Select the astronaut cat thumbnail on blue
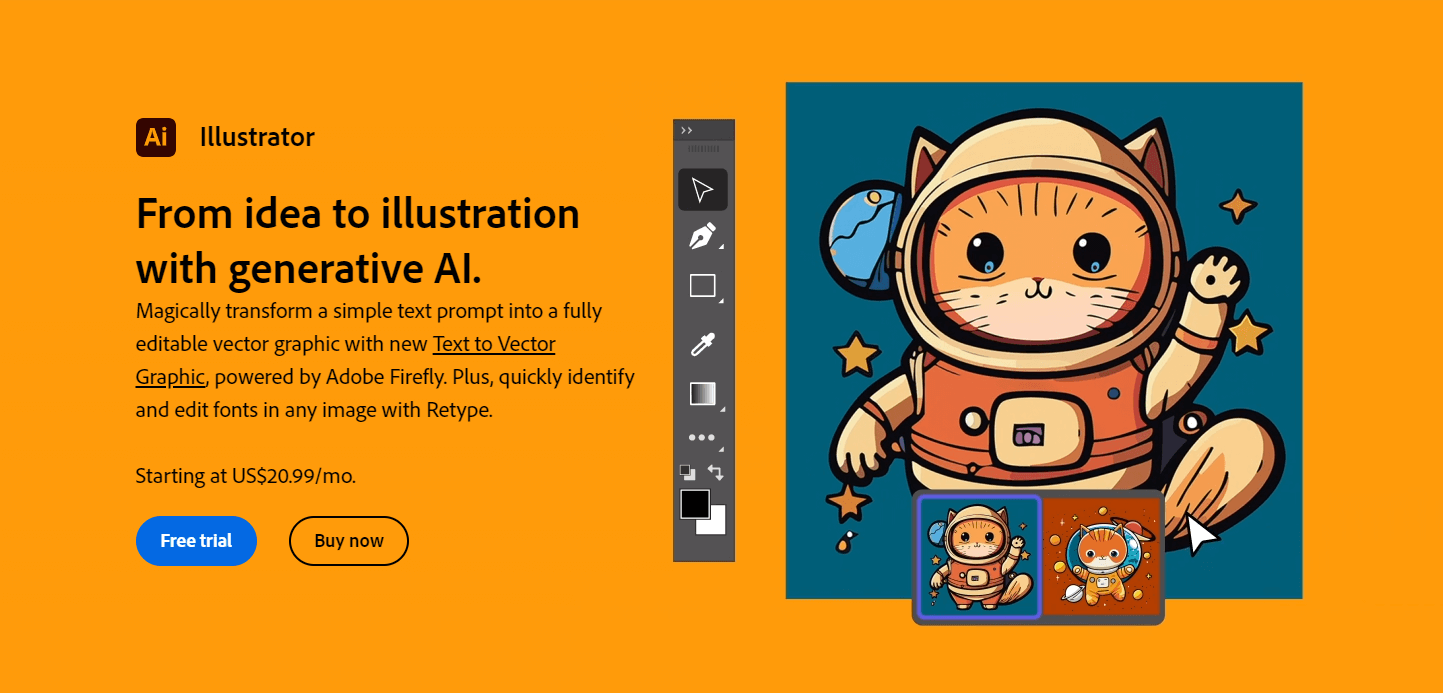 (980, 557)
